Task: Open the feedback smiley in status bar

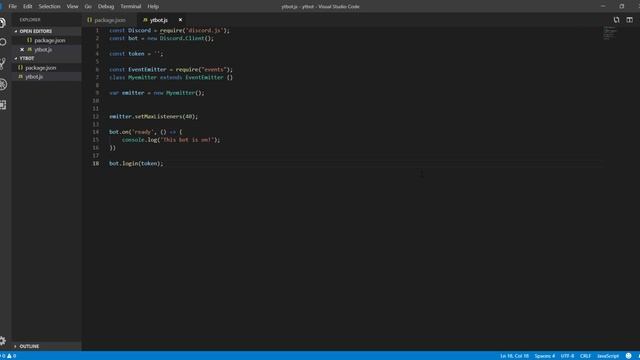Action: click(628, 356)
